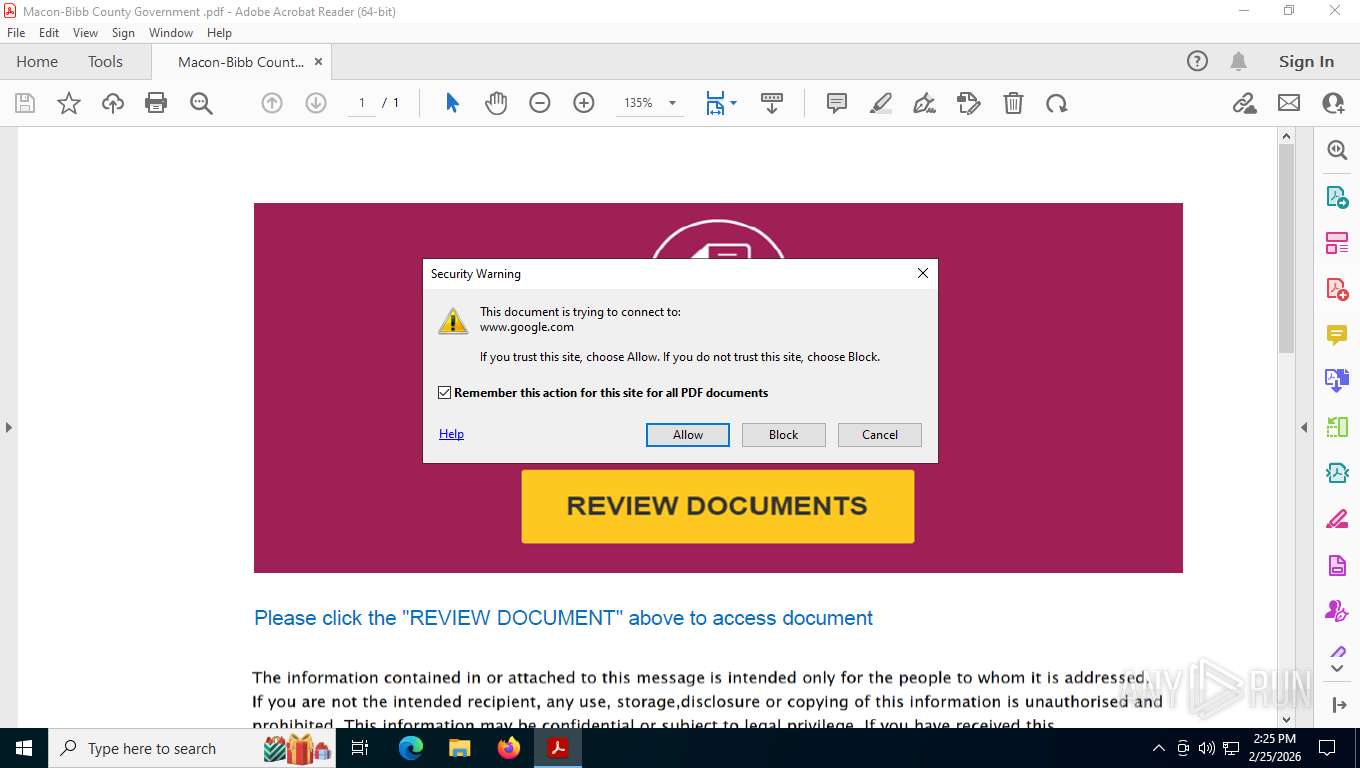Bookmark file with the star icon
Screen dimensions: 1360x768
point(69,103)
